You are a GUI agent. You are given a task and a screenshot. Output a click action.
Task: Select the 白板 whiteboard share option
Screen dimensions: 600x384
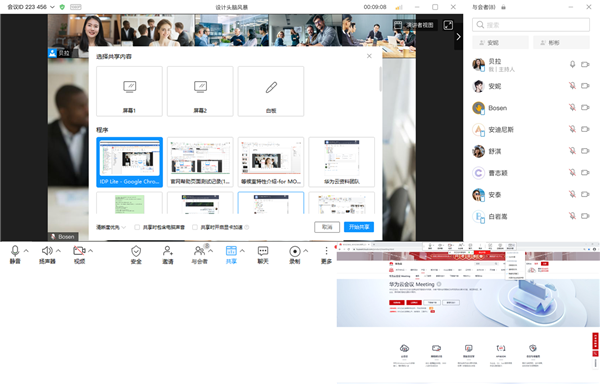pyautogui.click(x=271, y=91)
